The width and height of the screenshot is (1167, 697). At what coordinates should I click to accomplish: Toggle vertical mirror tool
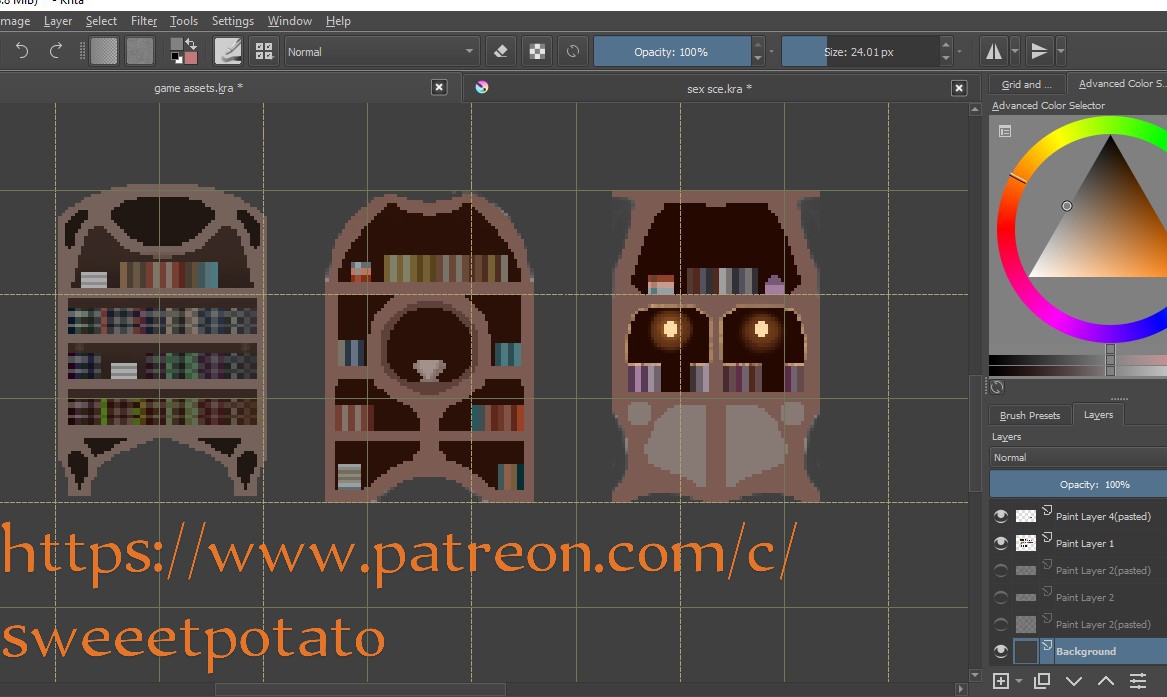(x=1039, y=51)
